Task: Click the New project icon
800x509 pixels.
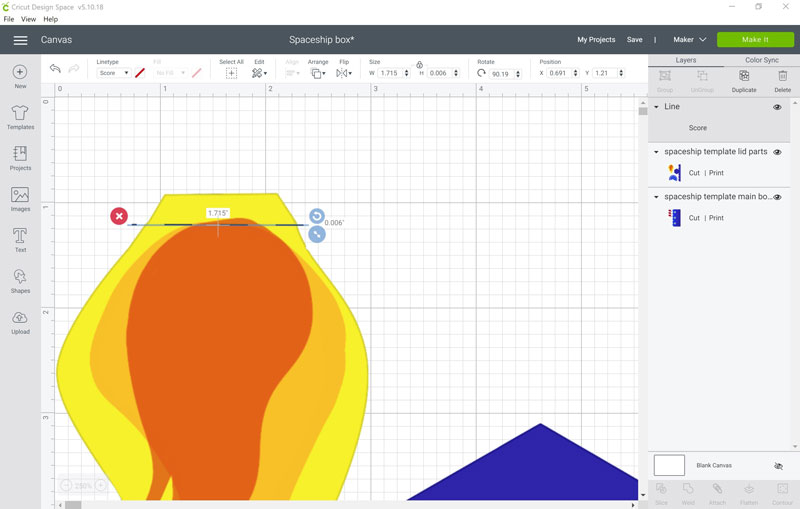Action: click(x=20, y=72)
